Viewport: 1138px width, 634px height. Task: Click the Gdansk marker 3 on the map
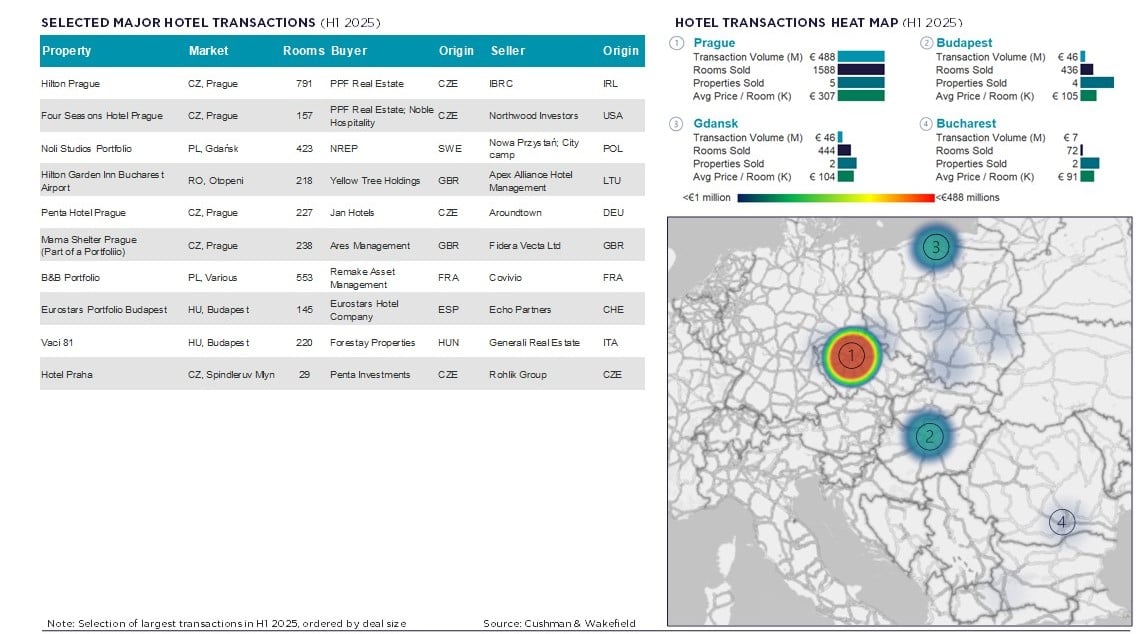click(934, 247)
